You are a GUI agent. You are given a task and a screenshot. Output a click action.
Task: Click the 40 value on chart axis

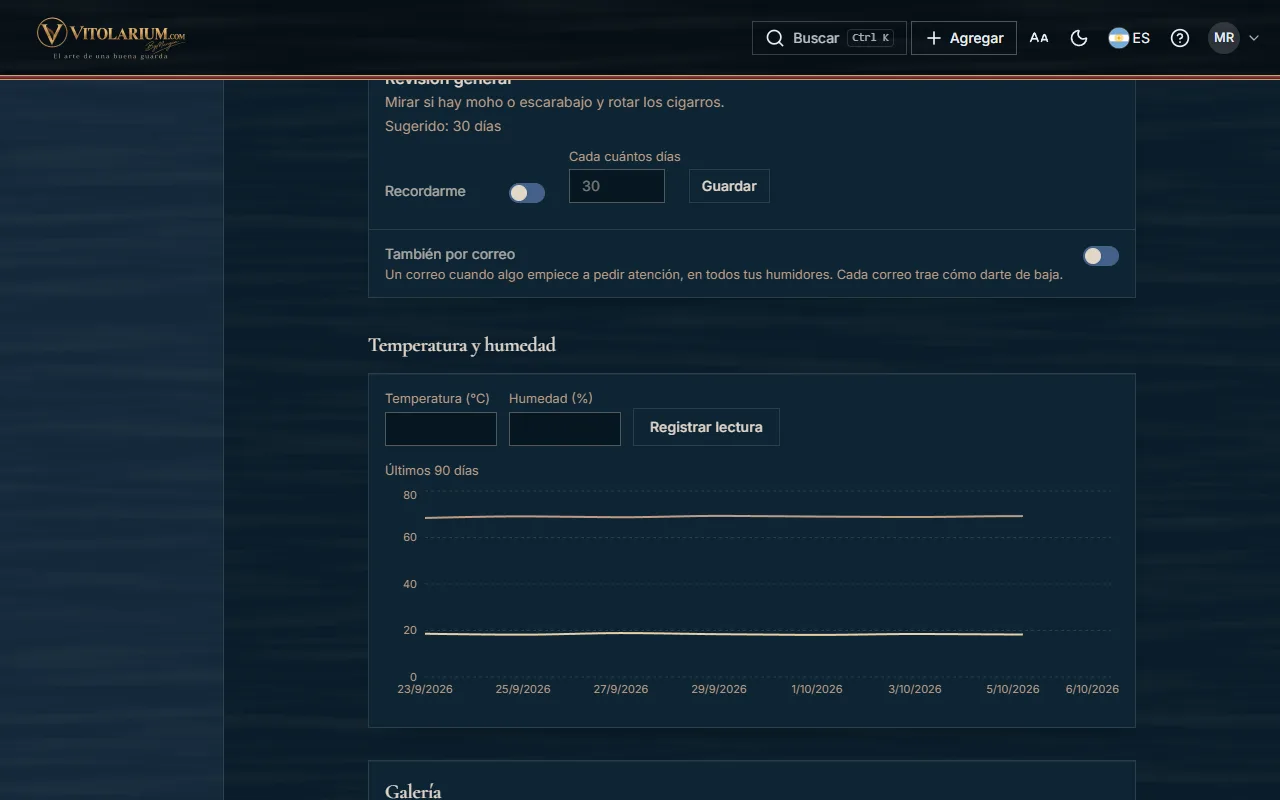(x=410, y=584)
